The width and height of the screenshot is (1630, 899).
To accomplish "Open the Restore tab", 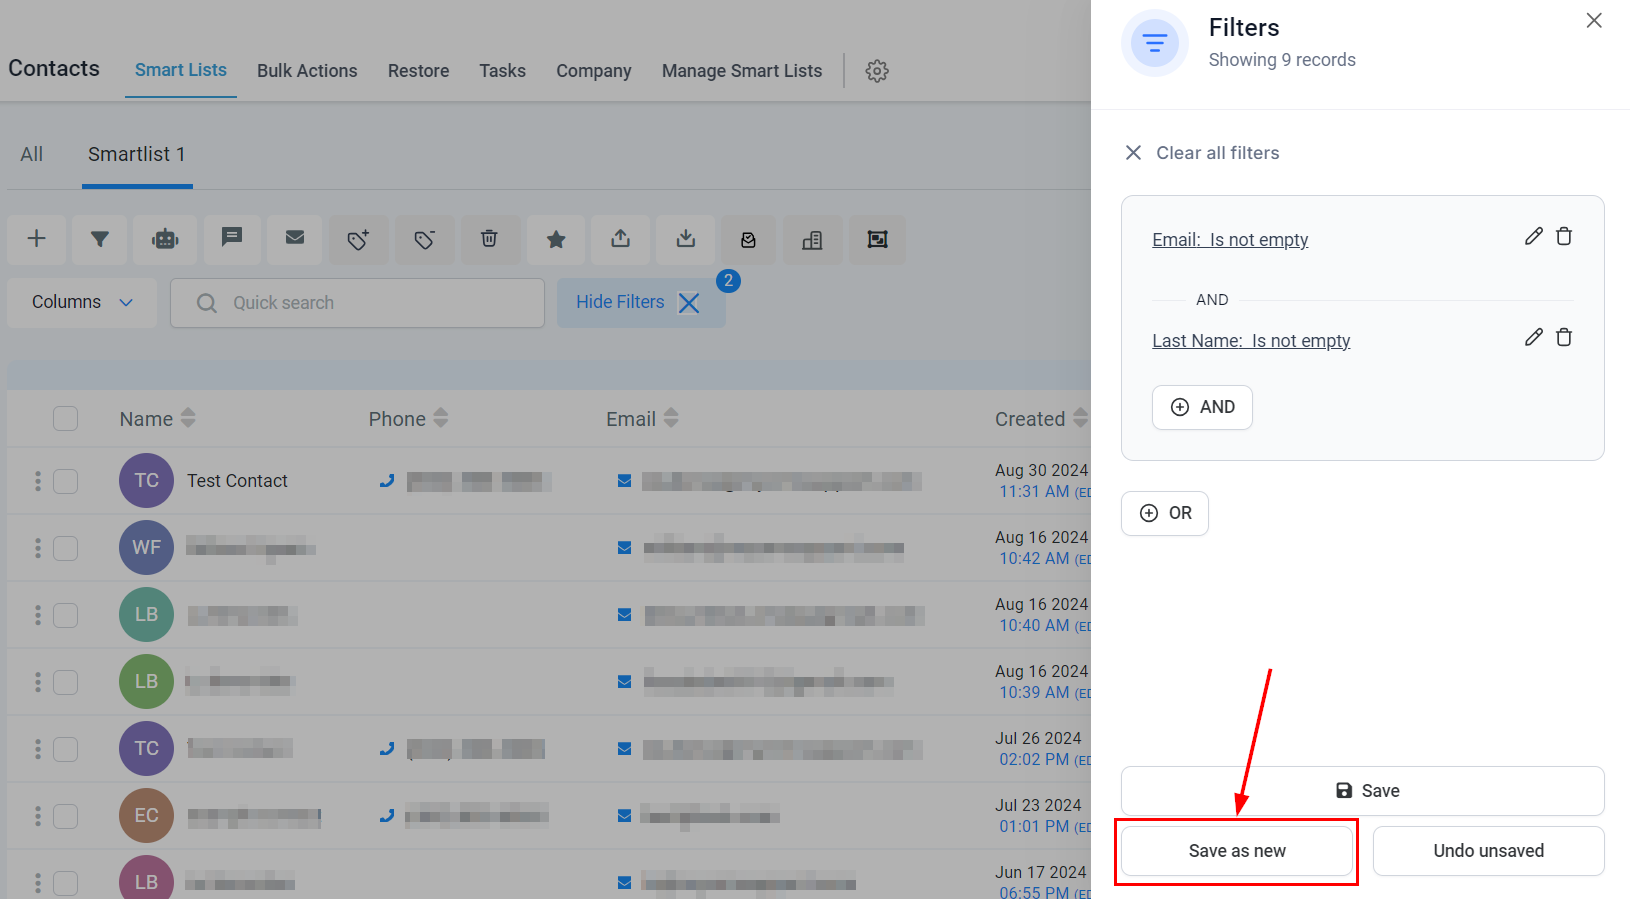I will [418, 71].
